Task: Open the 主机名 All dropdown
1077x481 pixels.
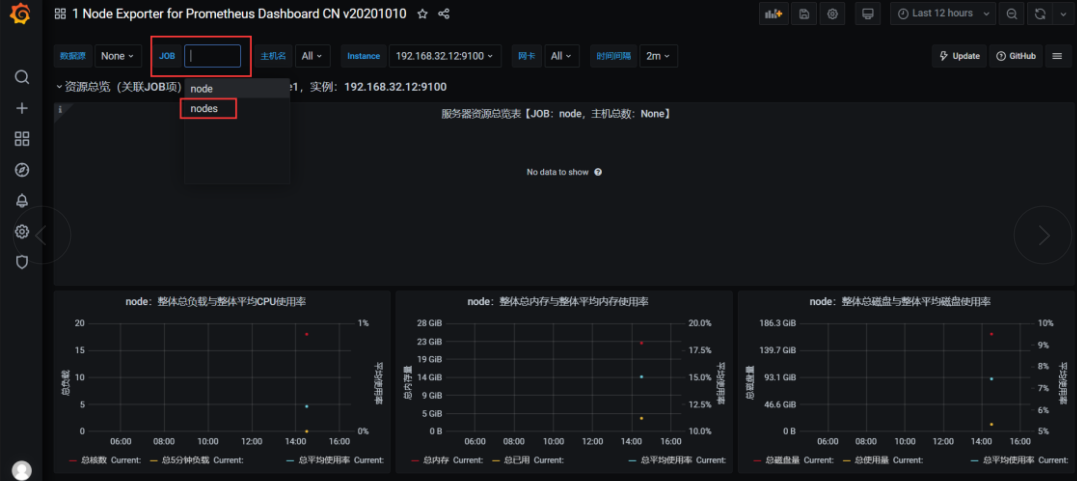Action: point(313,56)
